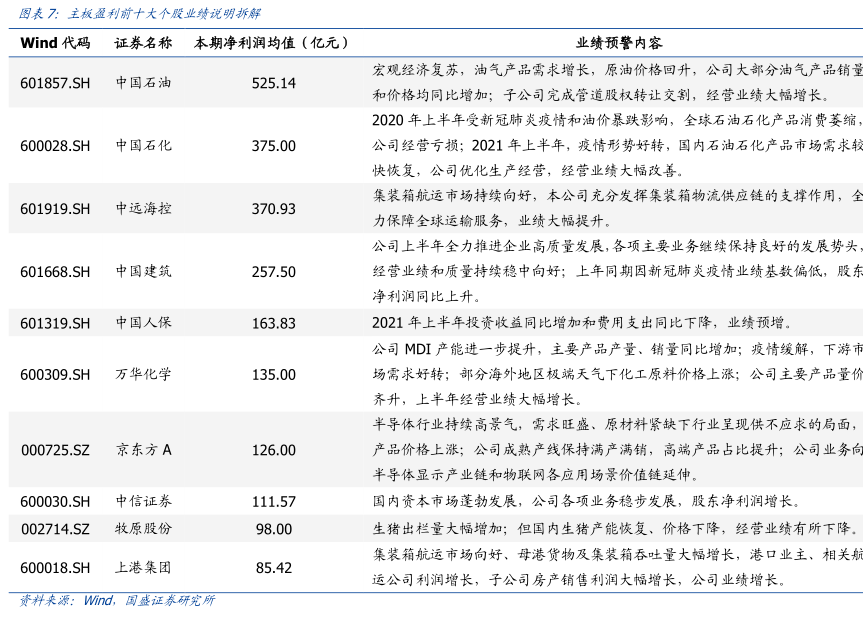Select stock code 601857.SH
Screen dimensions: 863x635
coord(55,83)
